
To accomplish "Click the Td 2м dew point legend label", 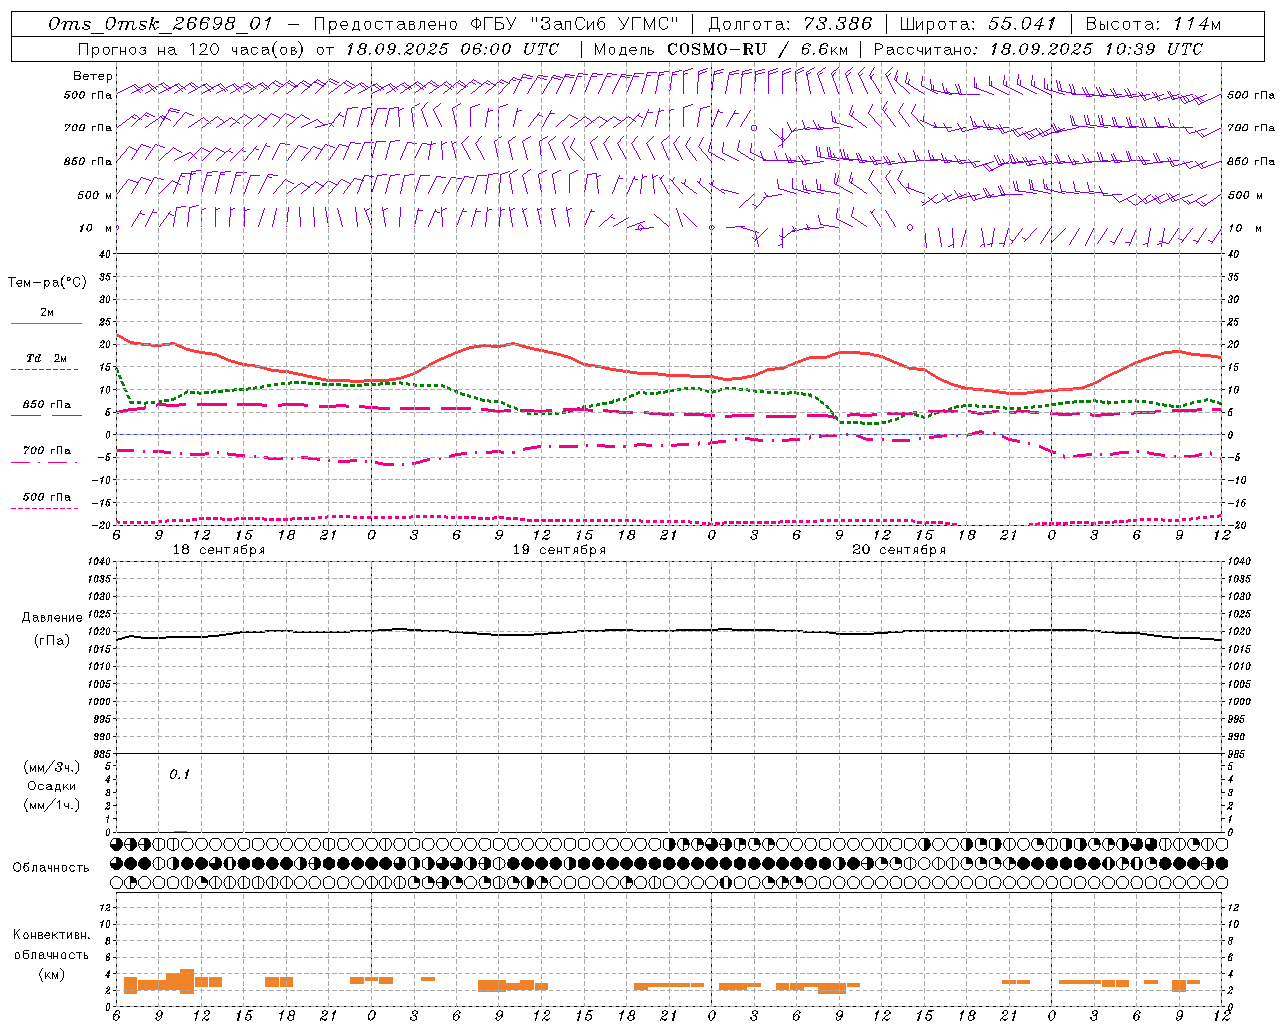I will (47, 358).
